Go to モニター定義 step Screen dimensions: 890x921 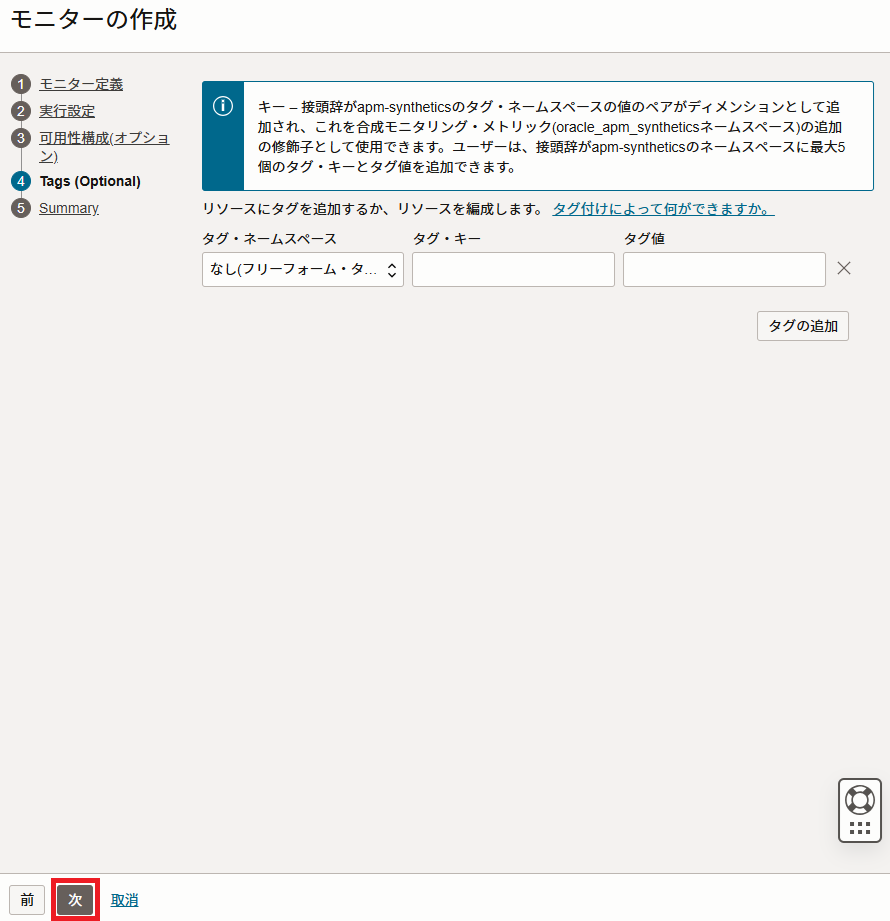(x=81, y=85)
